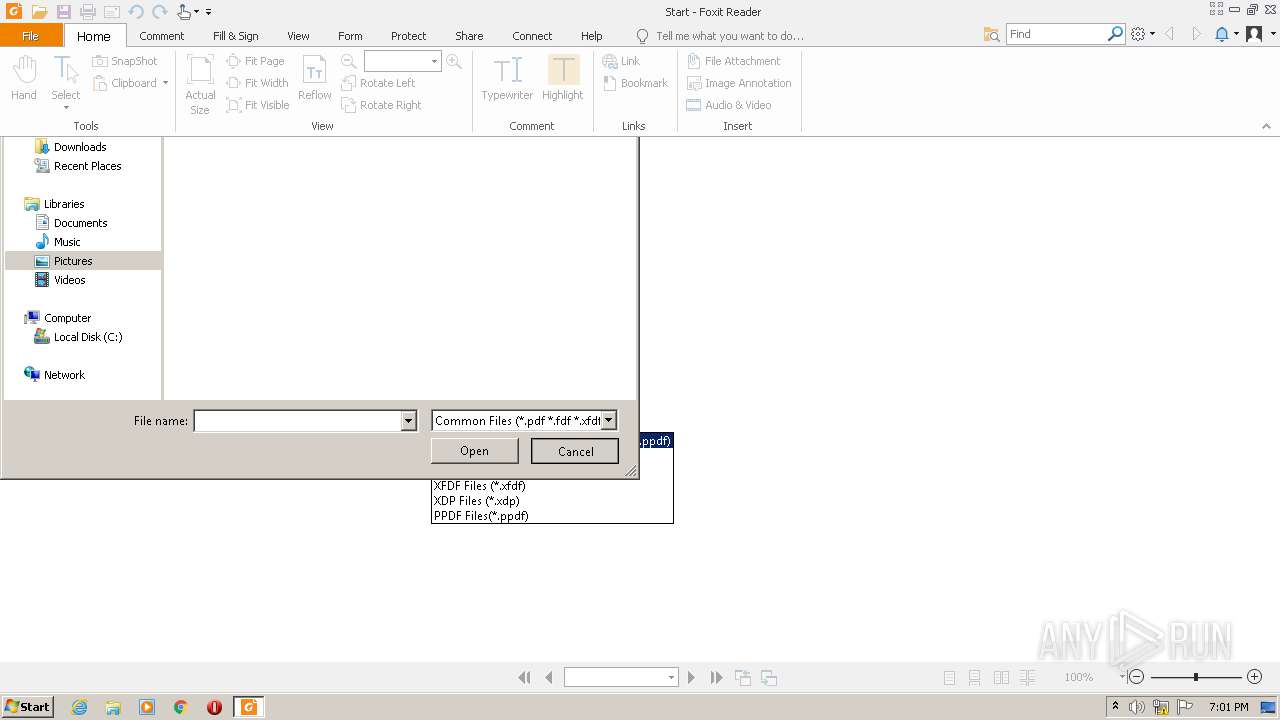Click the Print icon in quick access toolbar

tap(88, 12)
